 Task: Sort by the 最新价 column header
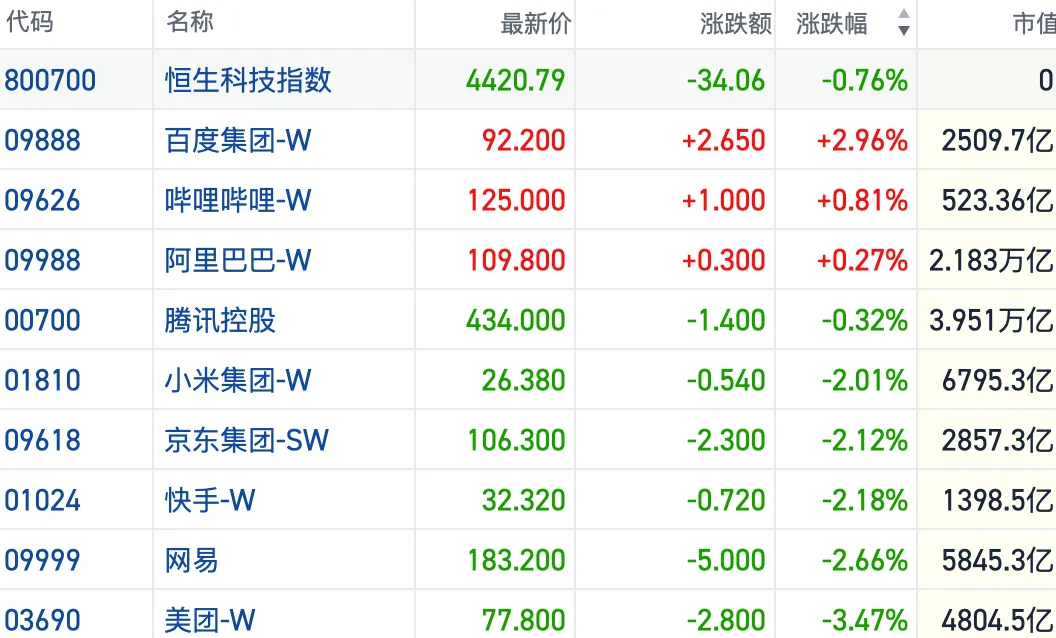[x=535, y=24]
